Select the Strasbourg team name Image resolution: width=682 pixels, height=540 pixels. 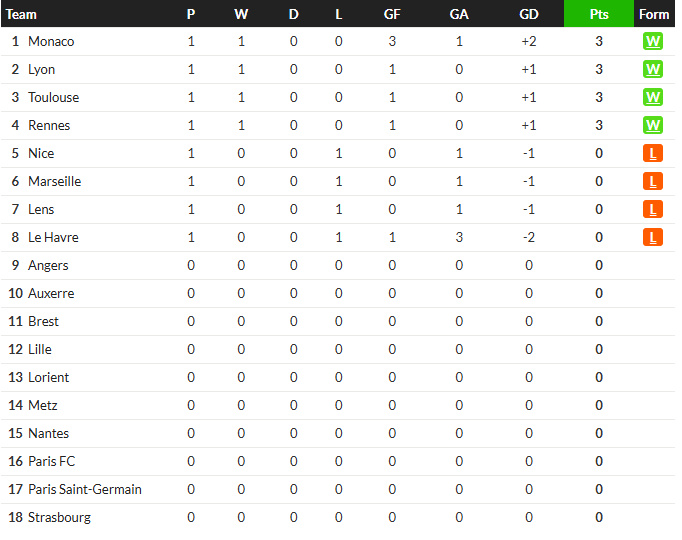coord(59,517)
